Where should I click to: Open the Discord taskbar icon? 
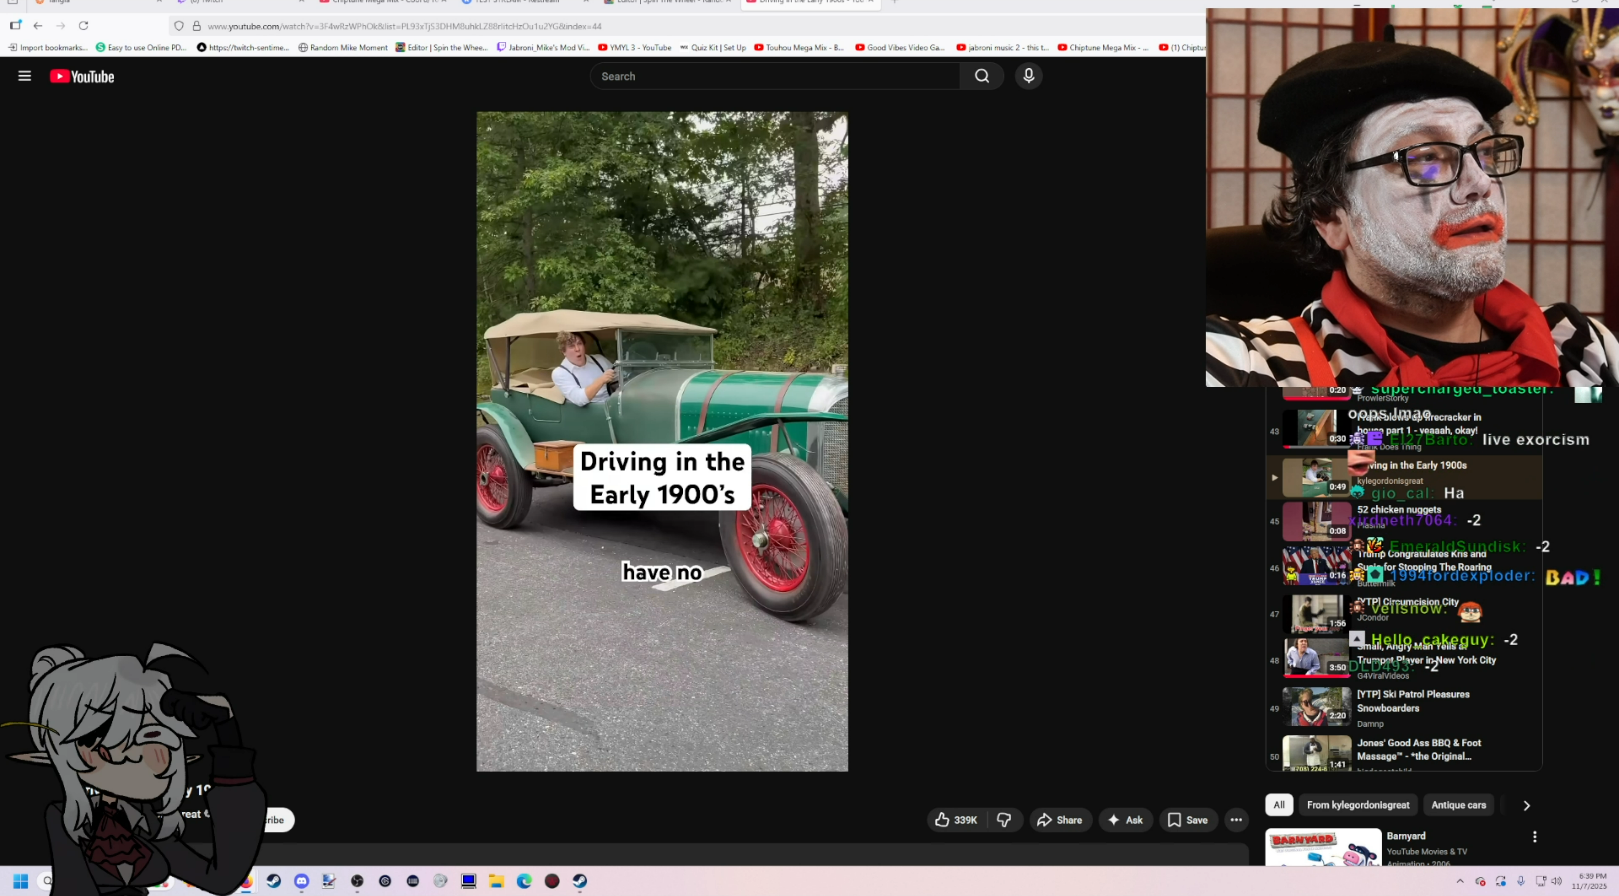(x=301, y=881)
